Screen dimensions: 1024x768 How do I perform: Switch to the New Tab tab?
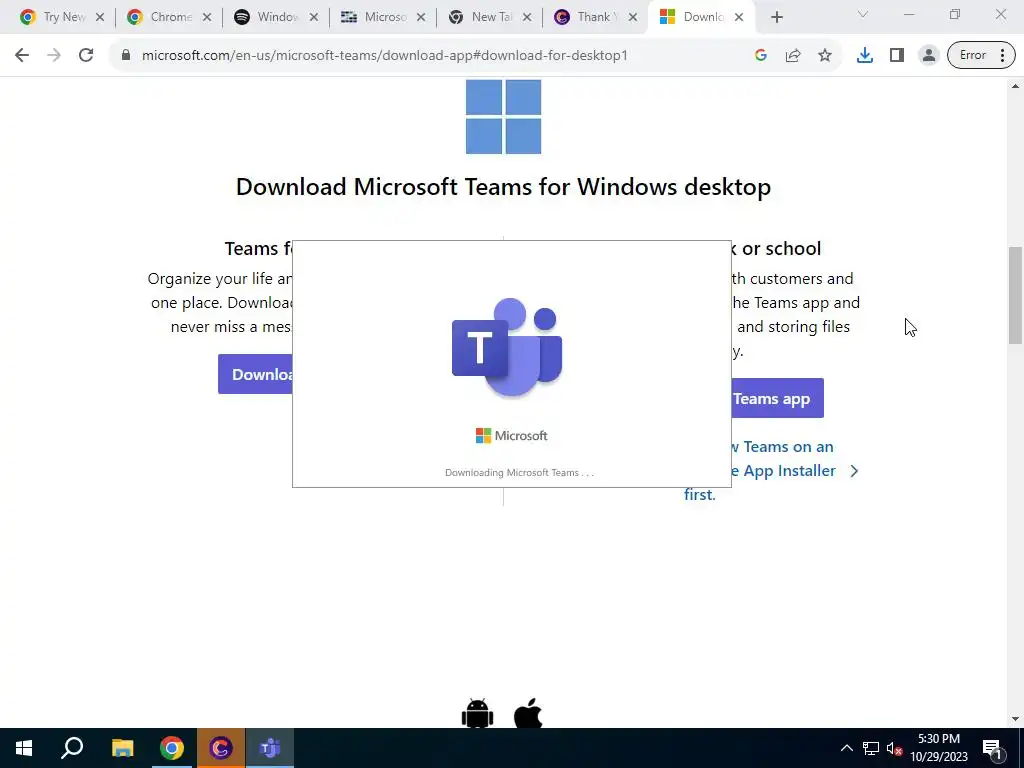490,17
